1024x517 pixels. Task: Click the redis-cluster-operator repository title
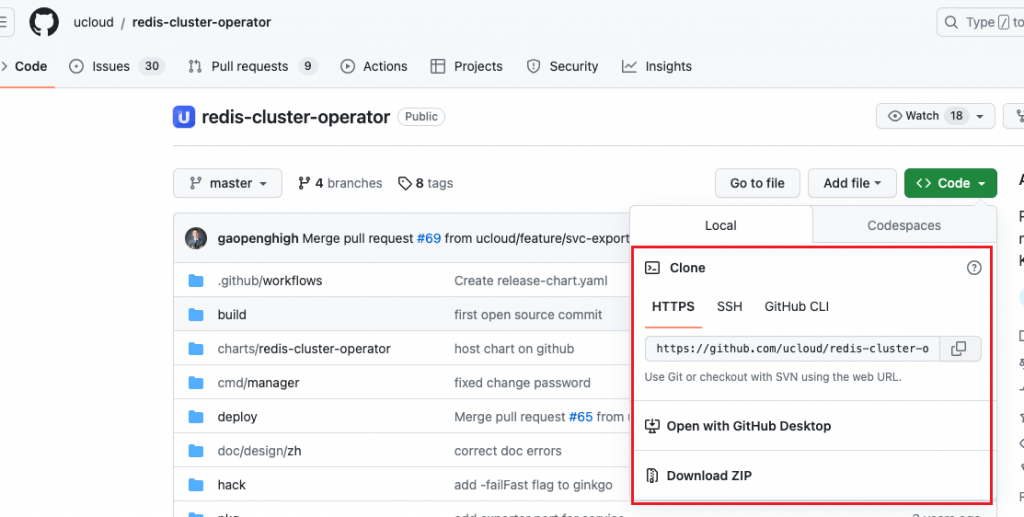pyautogui.click(x=296, y=118)
